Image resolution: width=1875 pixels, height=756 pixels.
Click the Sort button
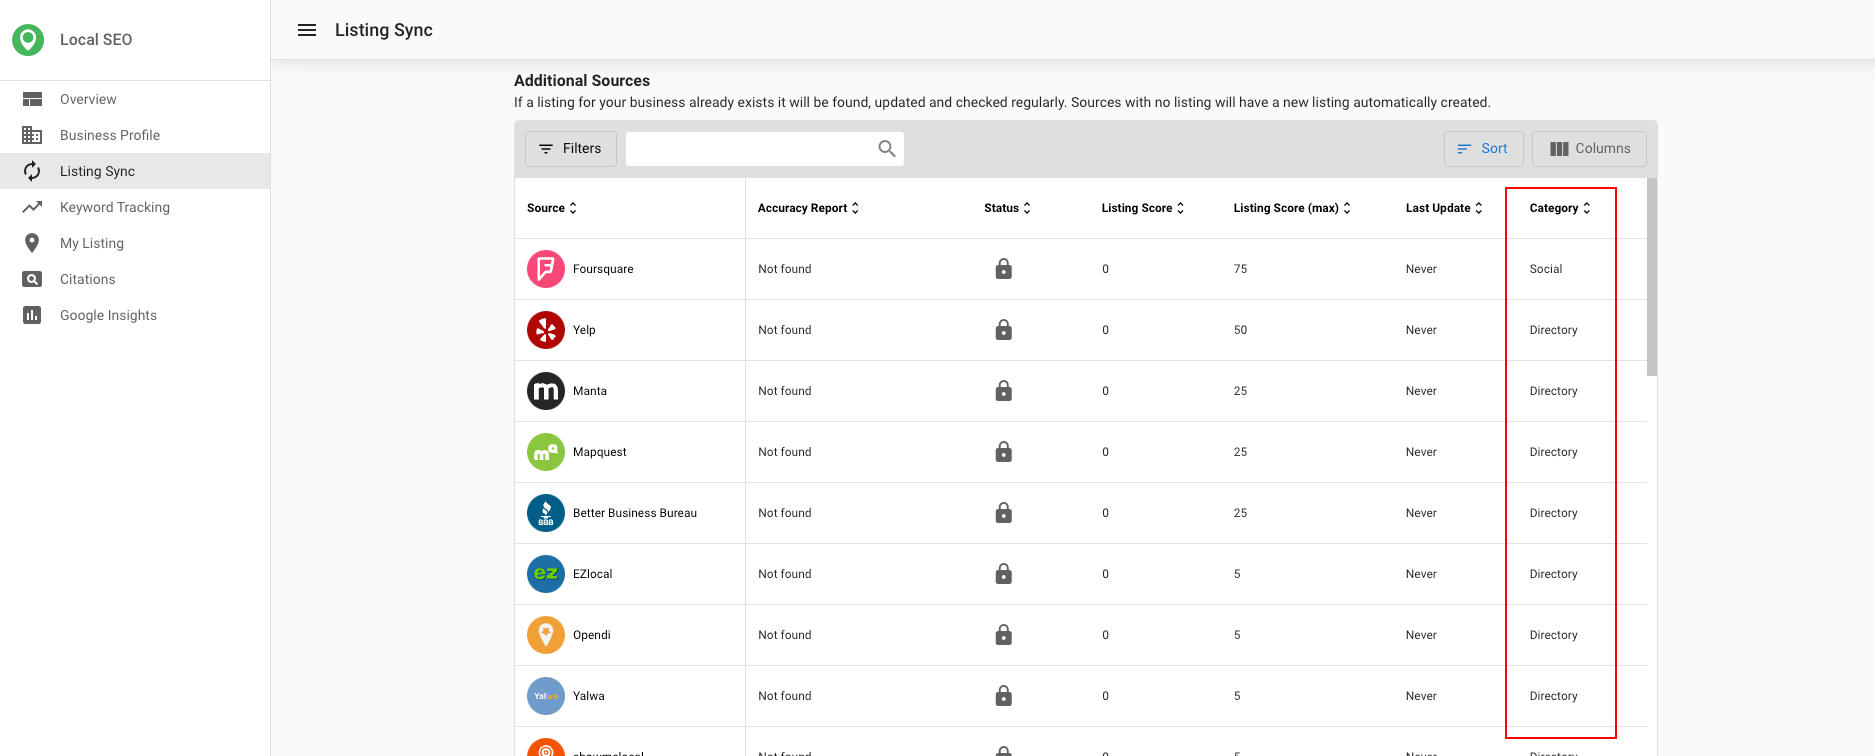[x=1483, y=149]
